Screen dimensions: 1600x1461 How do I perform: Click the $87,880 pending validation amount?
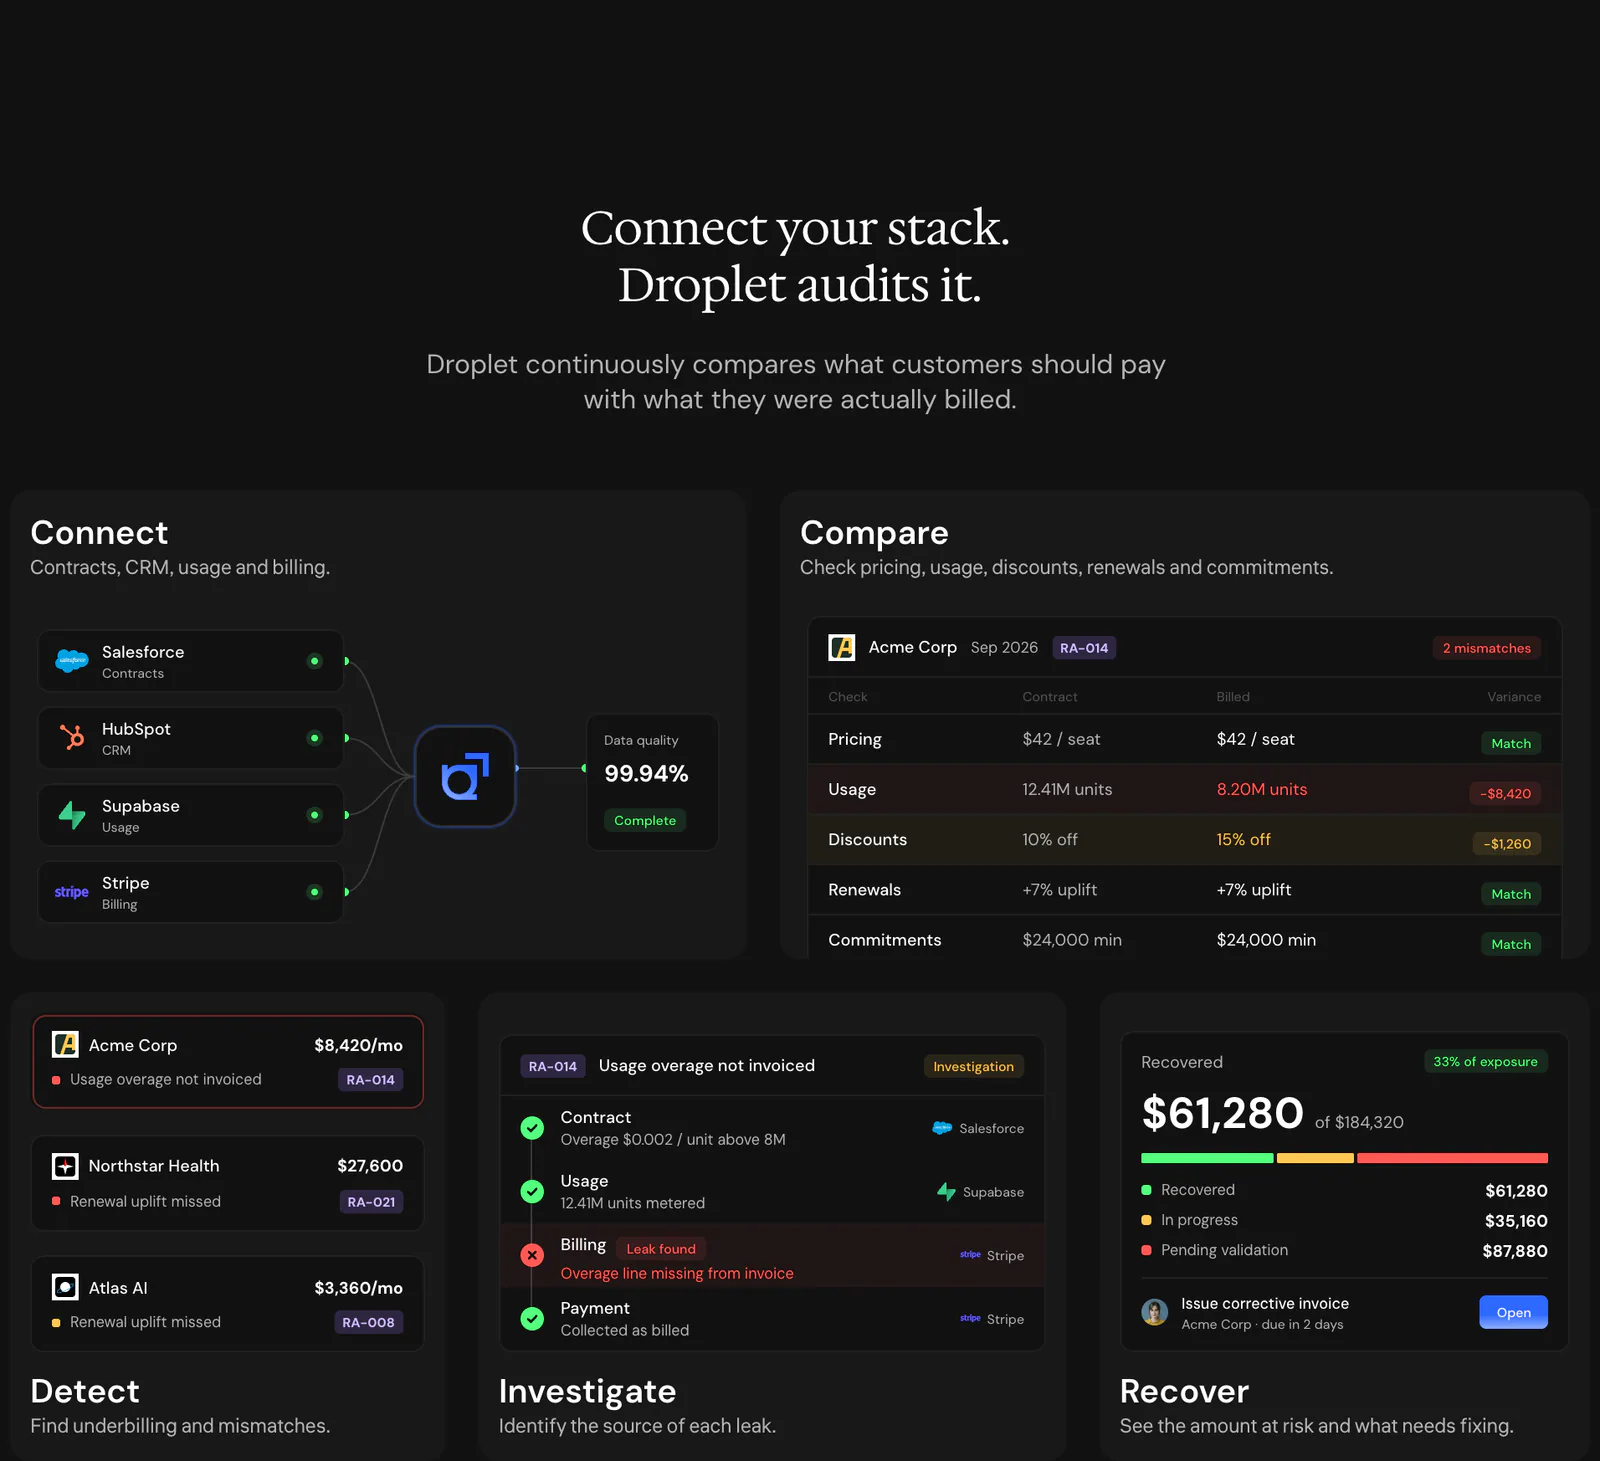[1515, 1250]
